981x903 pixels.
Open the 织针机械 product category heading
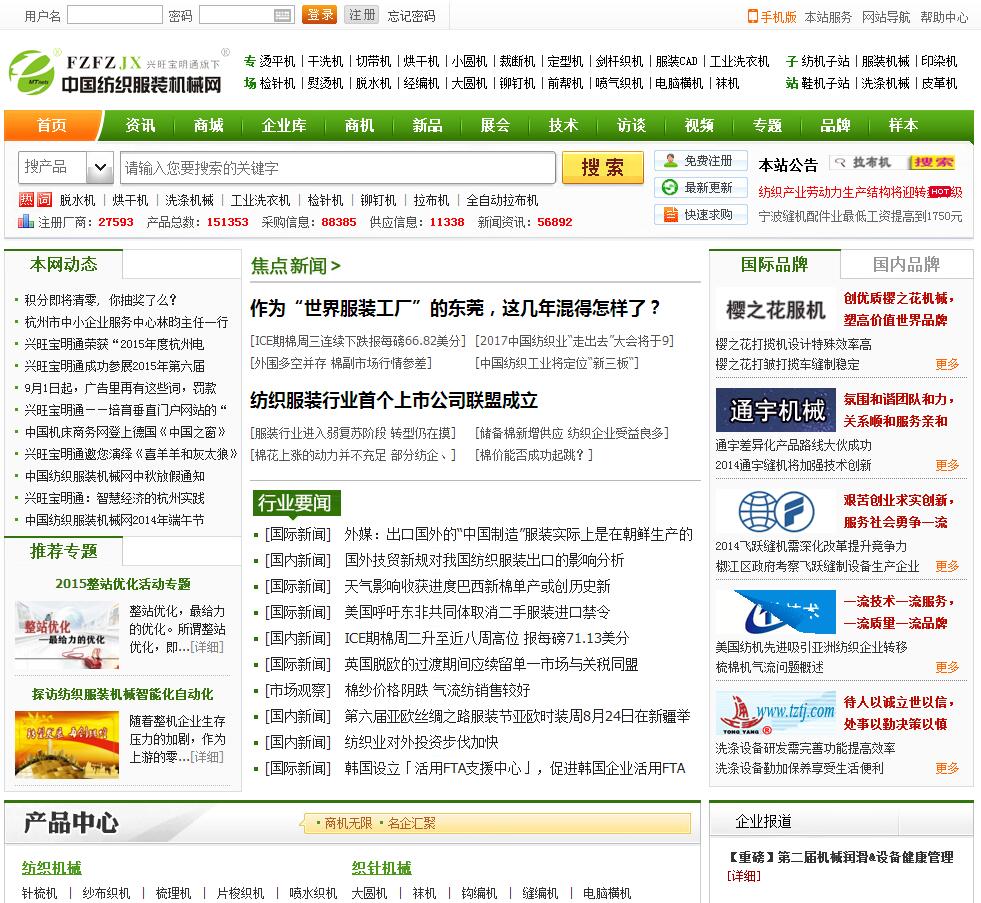point(381,868)
